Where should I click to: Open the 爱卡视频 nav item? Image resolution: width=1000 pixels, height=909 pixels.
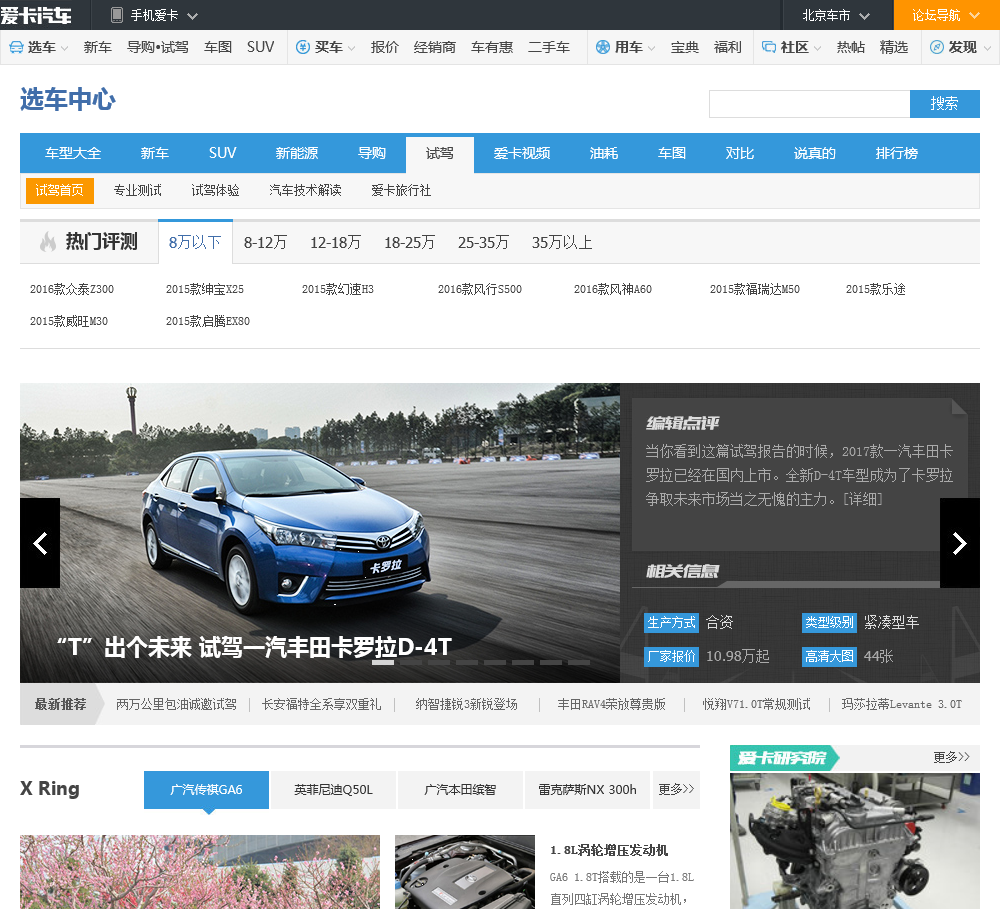click(x=522, y=153)
